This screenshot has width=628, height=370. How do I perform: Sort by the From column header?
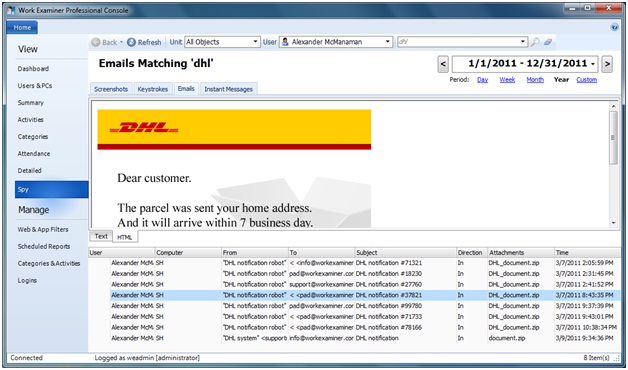coord(255,253)
